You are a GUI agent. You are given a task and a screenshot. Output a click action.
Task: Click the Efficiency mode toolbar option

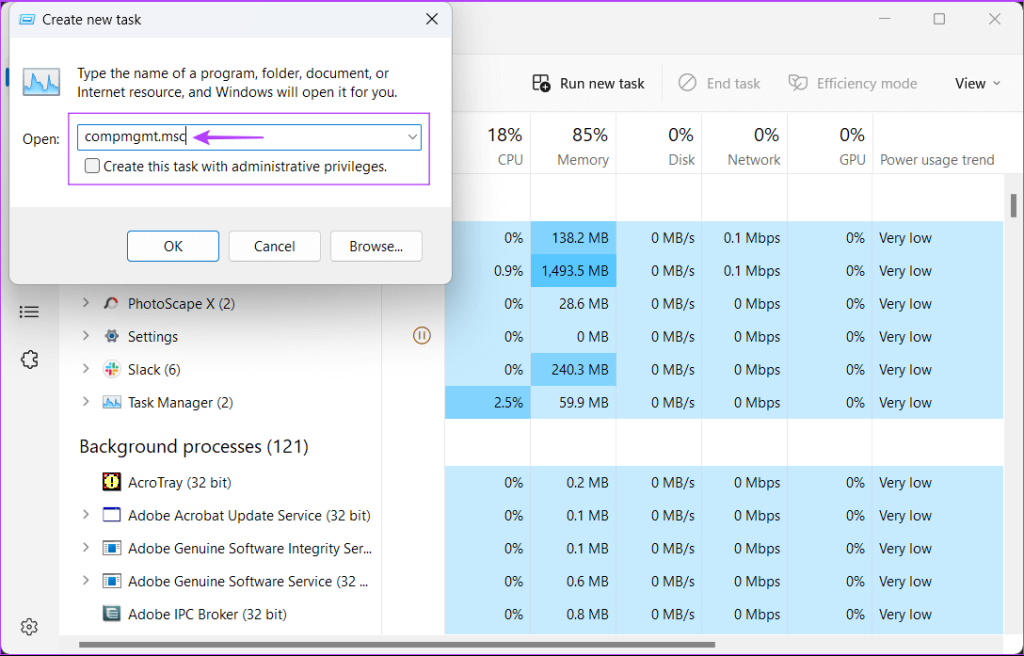click(852, 83)
